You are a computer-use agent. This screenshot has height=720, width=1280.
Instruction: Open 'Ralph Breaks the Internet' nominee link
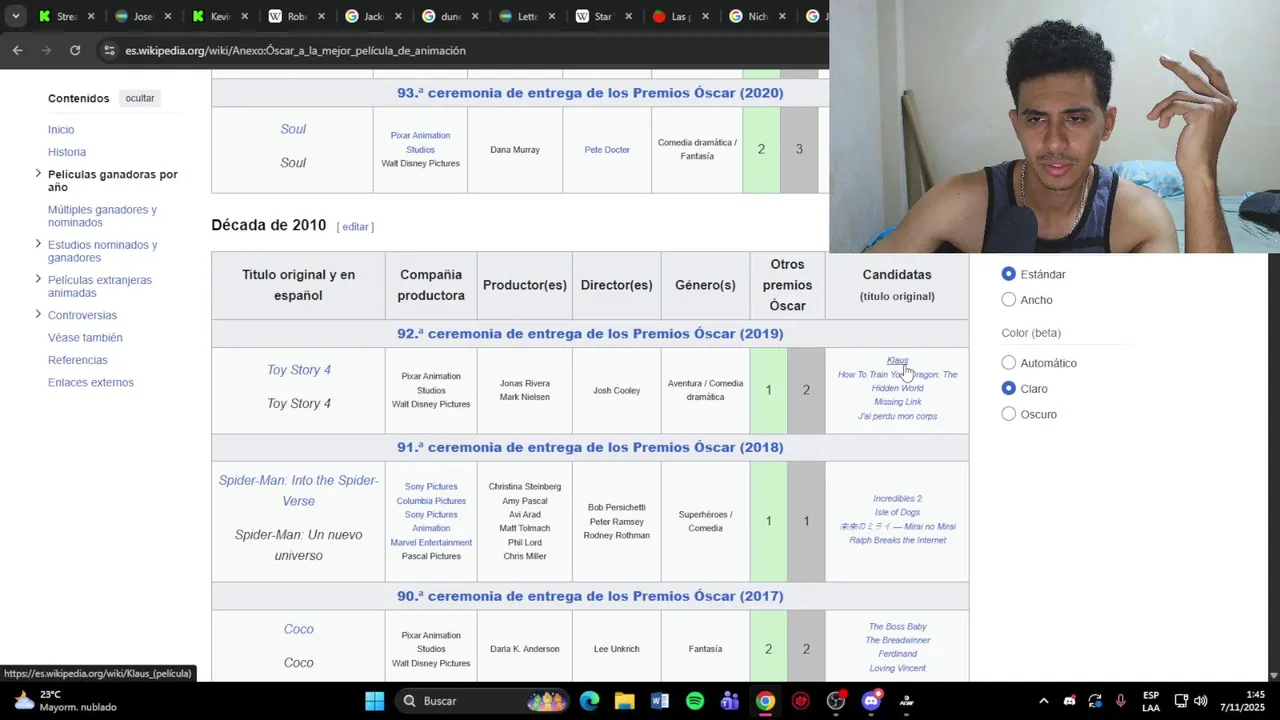pos(897,540)
